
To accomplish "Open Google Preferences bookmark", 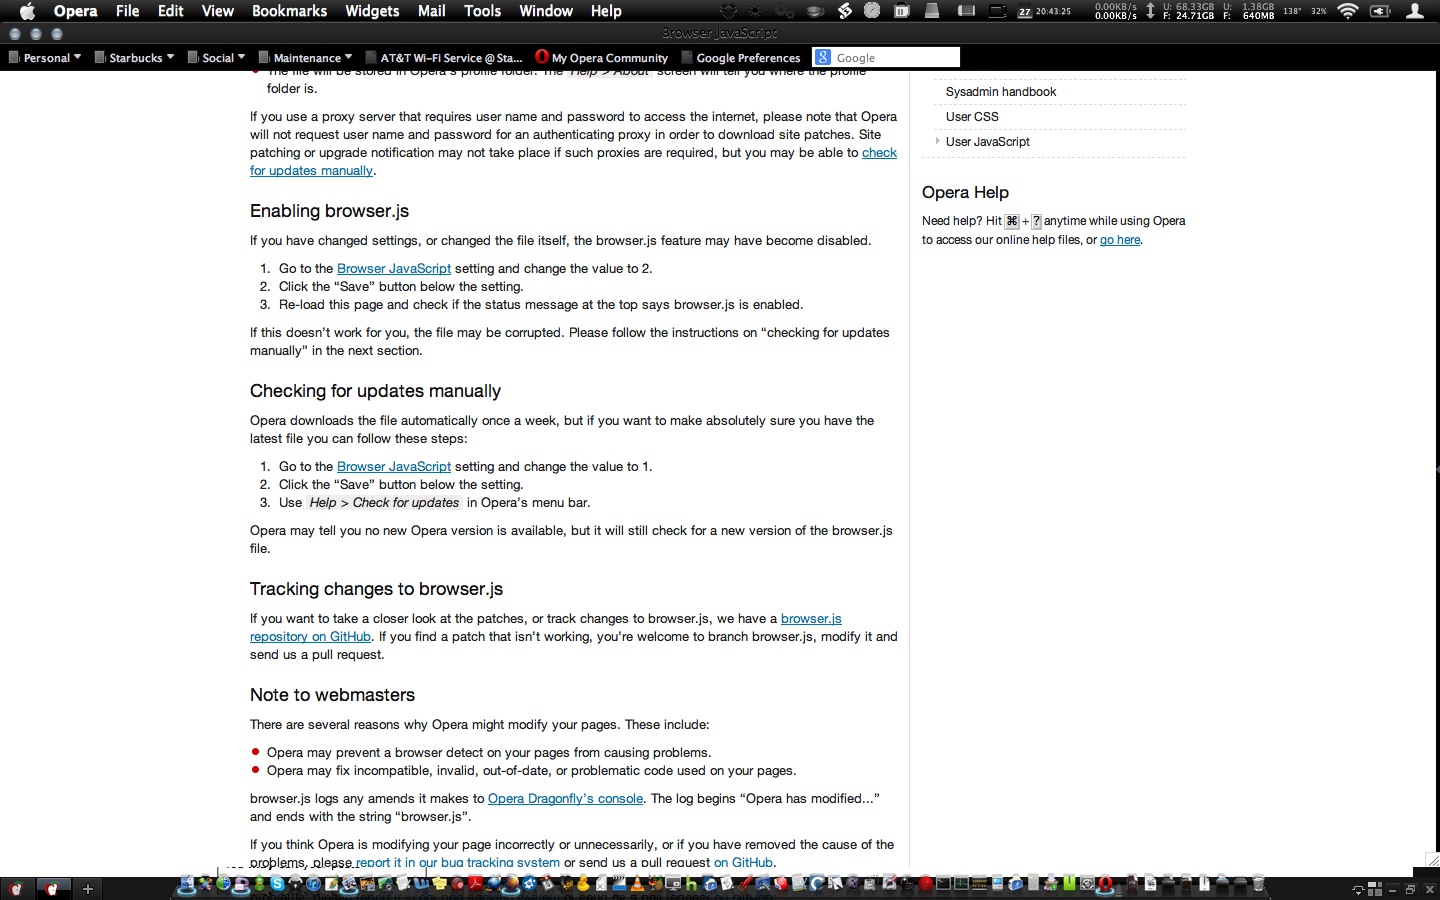I will point(740,57).
